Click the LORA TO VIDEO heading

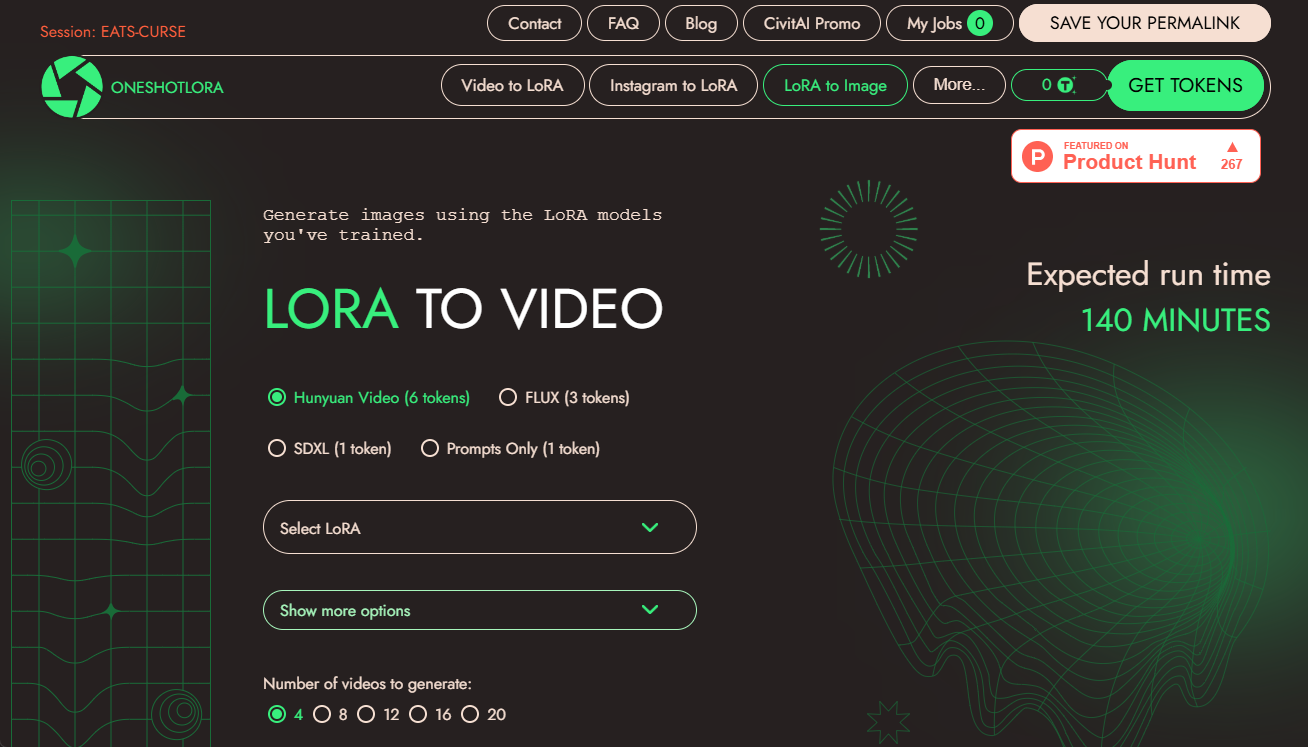(x=463, y=309)
